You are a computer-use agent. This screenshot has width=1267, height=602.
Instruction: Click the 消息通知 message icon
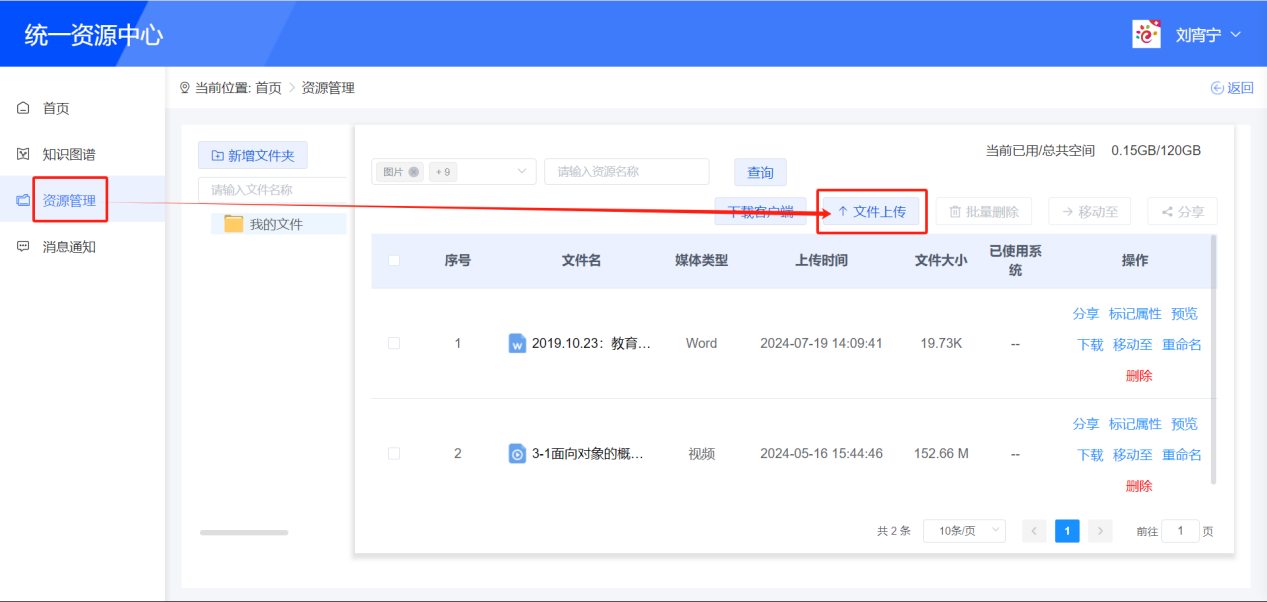pyautogui.click(x=22, y=246)
